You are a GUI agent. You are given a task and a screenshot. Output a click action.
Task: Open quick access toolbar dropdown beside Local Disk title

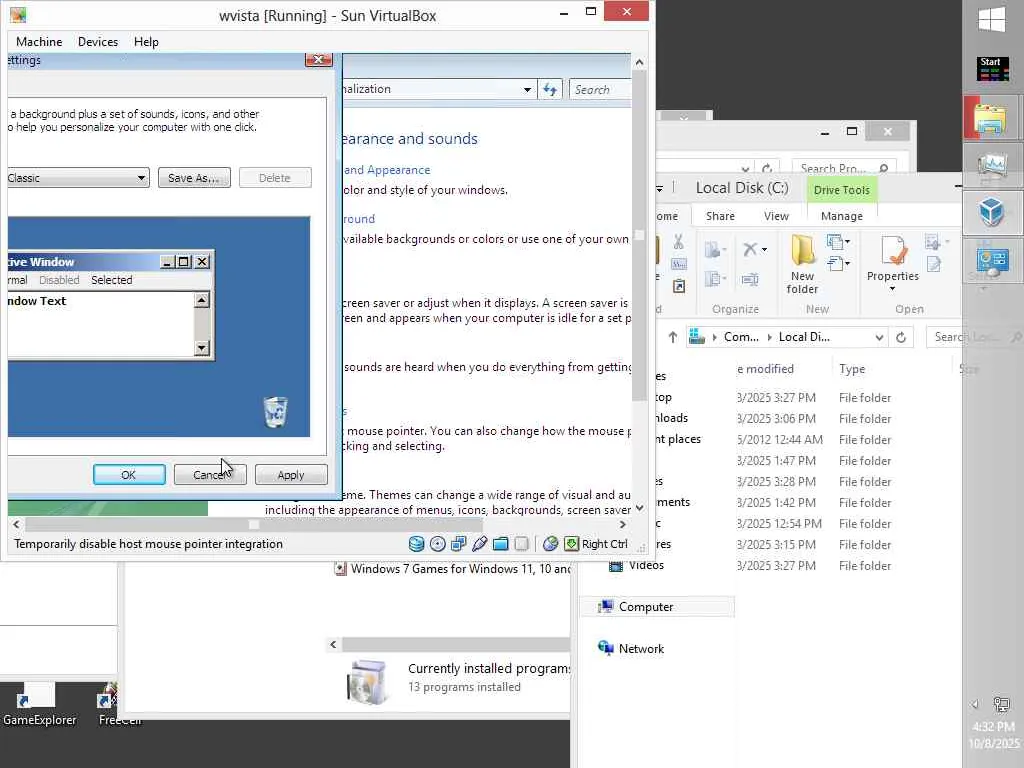tap(660, 189)
